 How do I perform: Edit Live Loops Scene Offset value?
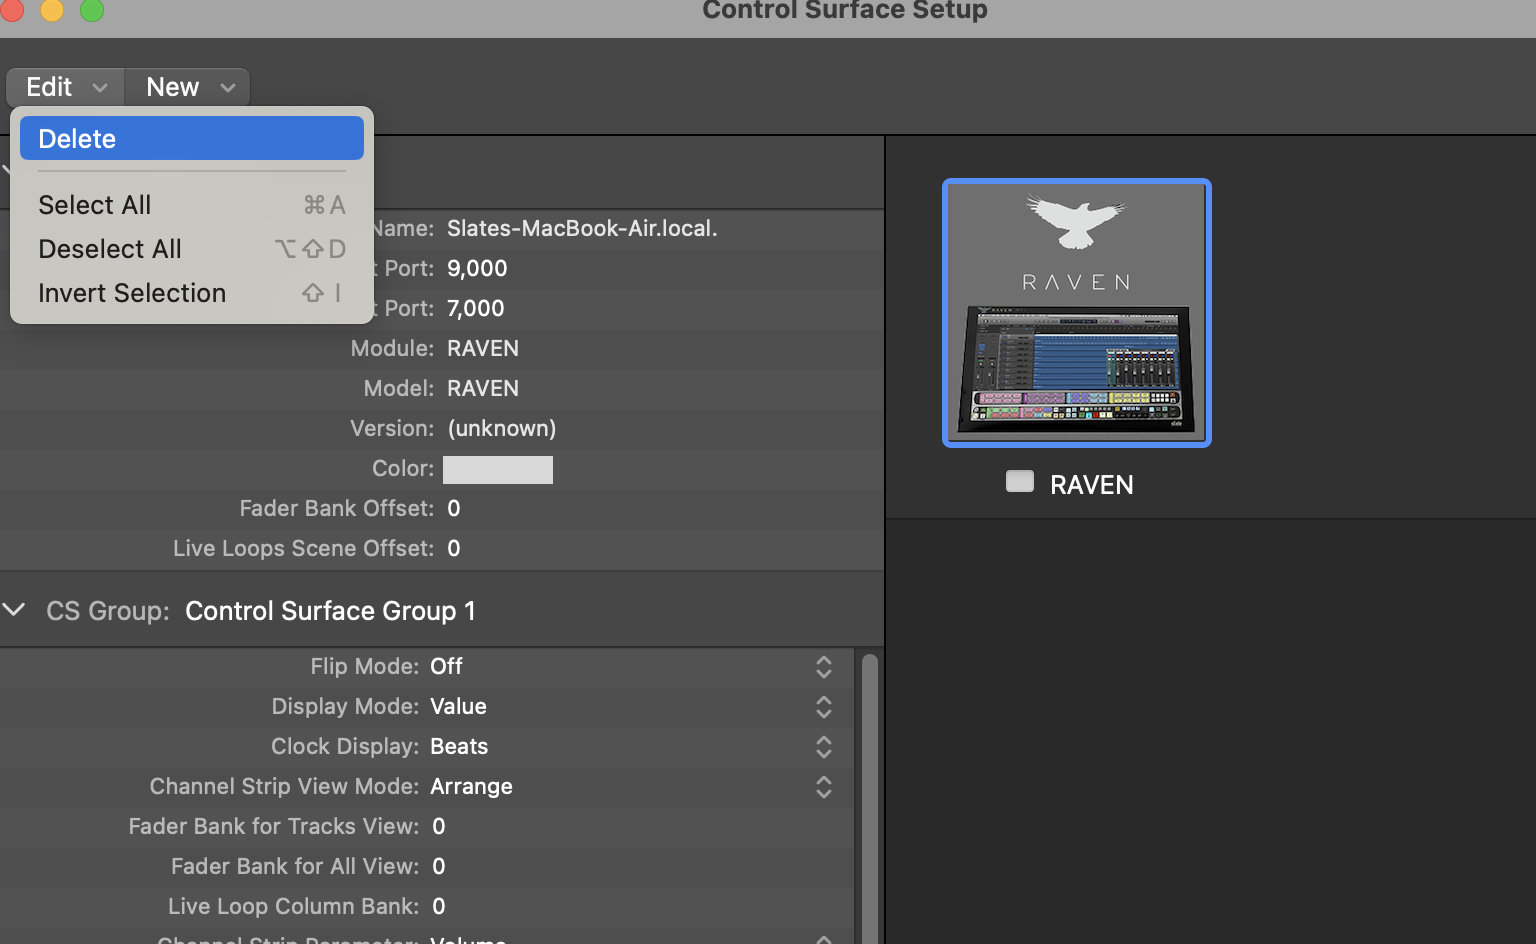(x=454, y=549)
